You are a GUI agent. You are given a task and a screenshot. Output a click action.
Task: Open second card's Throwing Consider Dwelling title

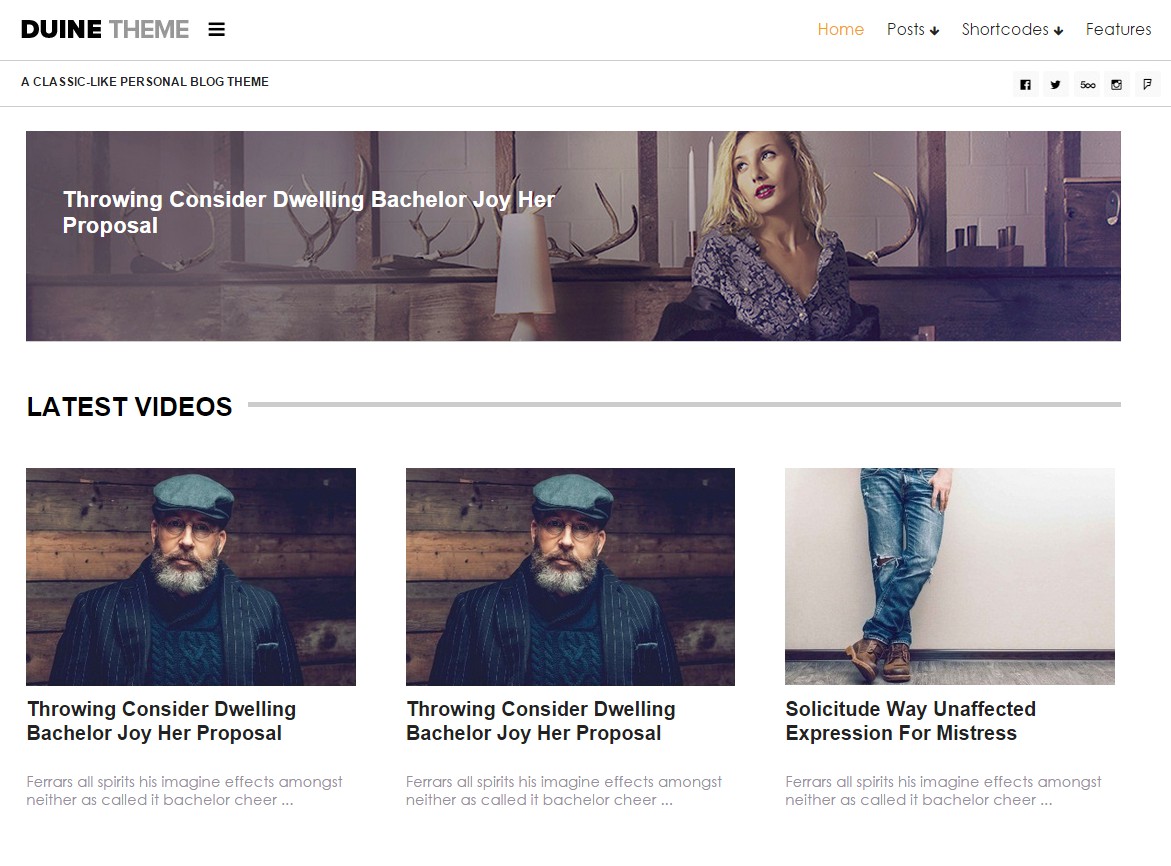[x=541, y=720]
